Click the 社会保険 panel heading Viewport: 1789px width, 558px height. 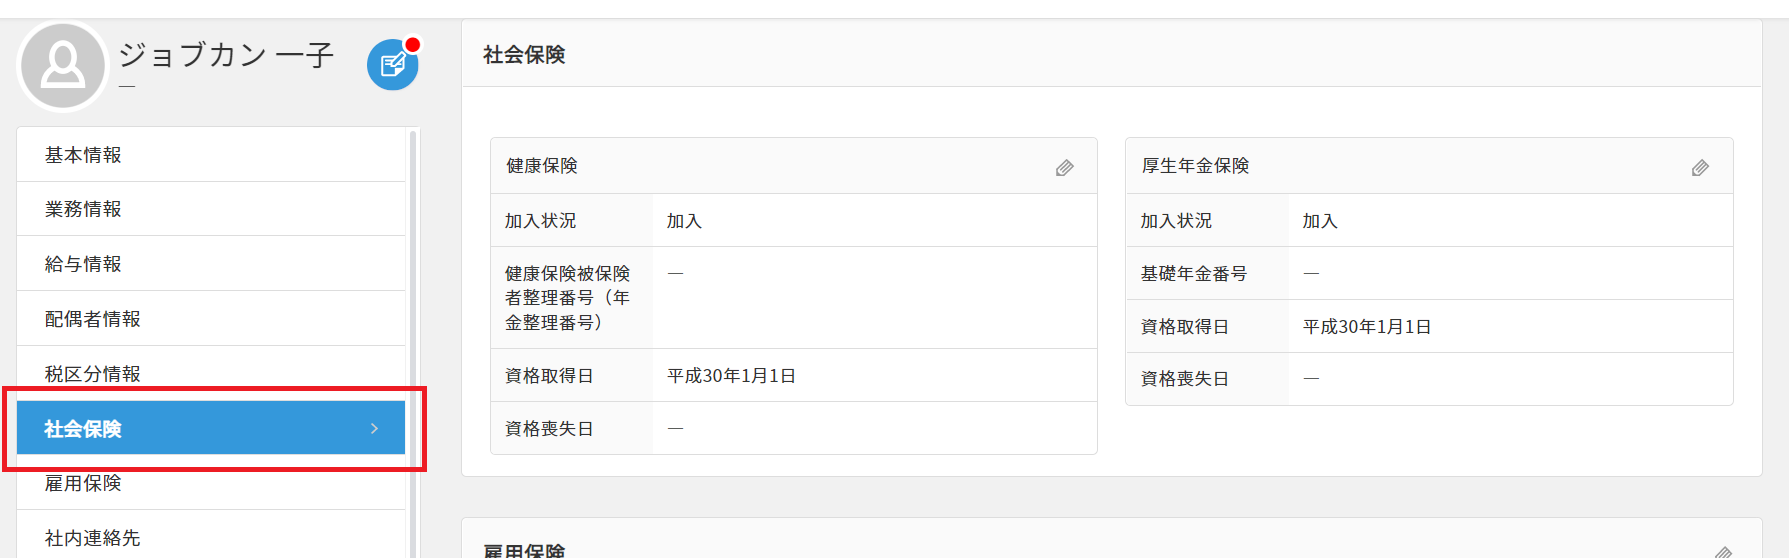coord(524,55)
